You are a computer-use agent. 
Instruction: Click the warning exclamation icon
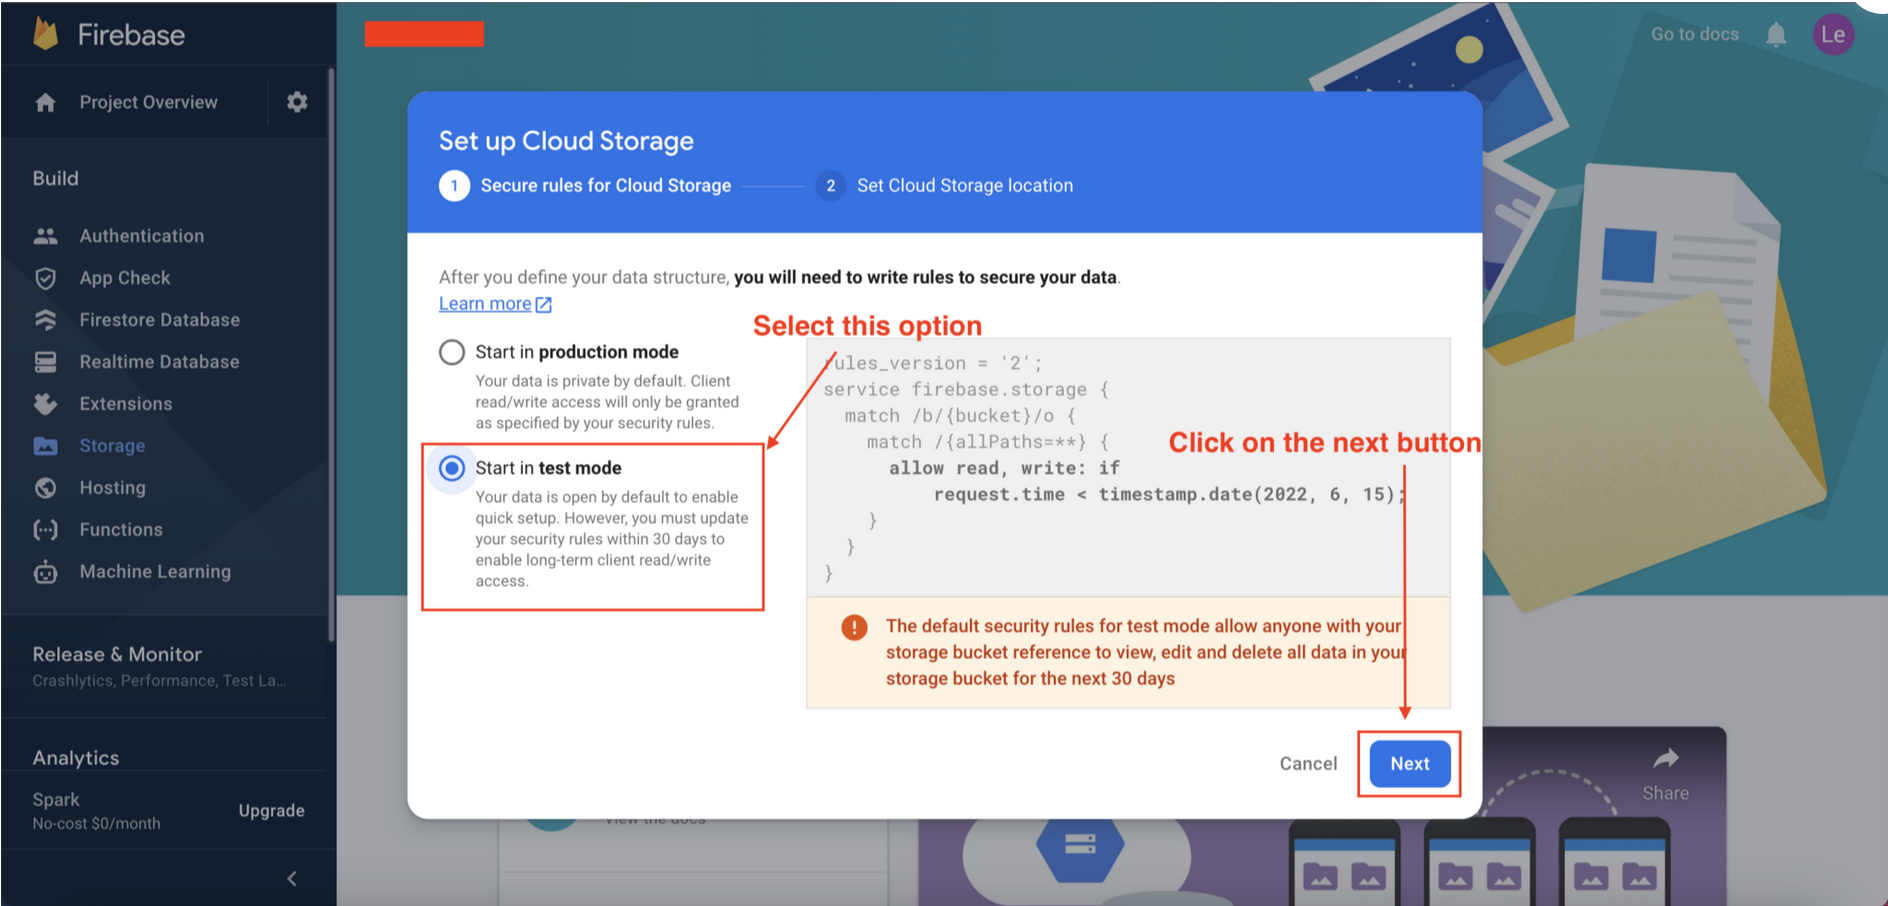pos(854,627)
